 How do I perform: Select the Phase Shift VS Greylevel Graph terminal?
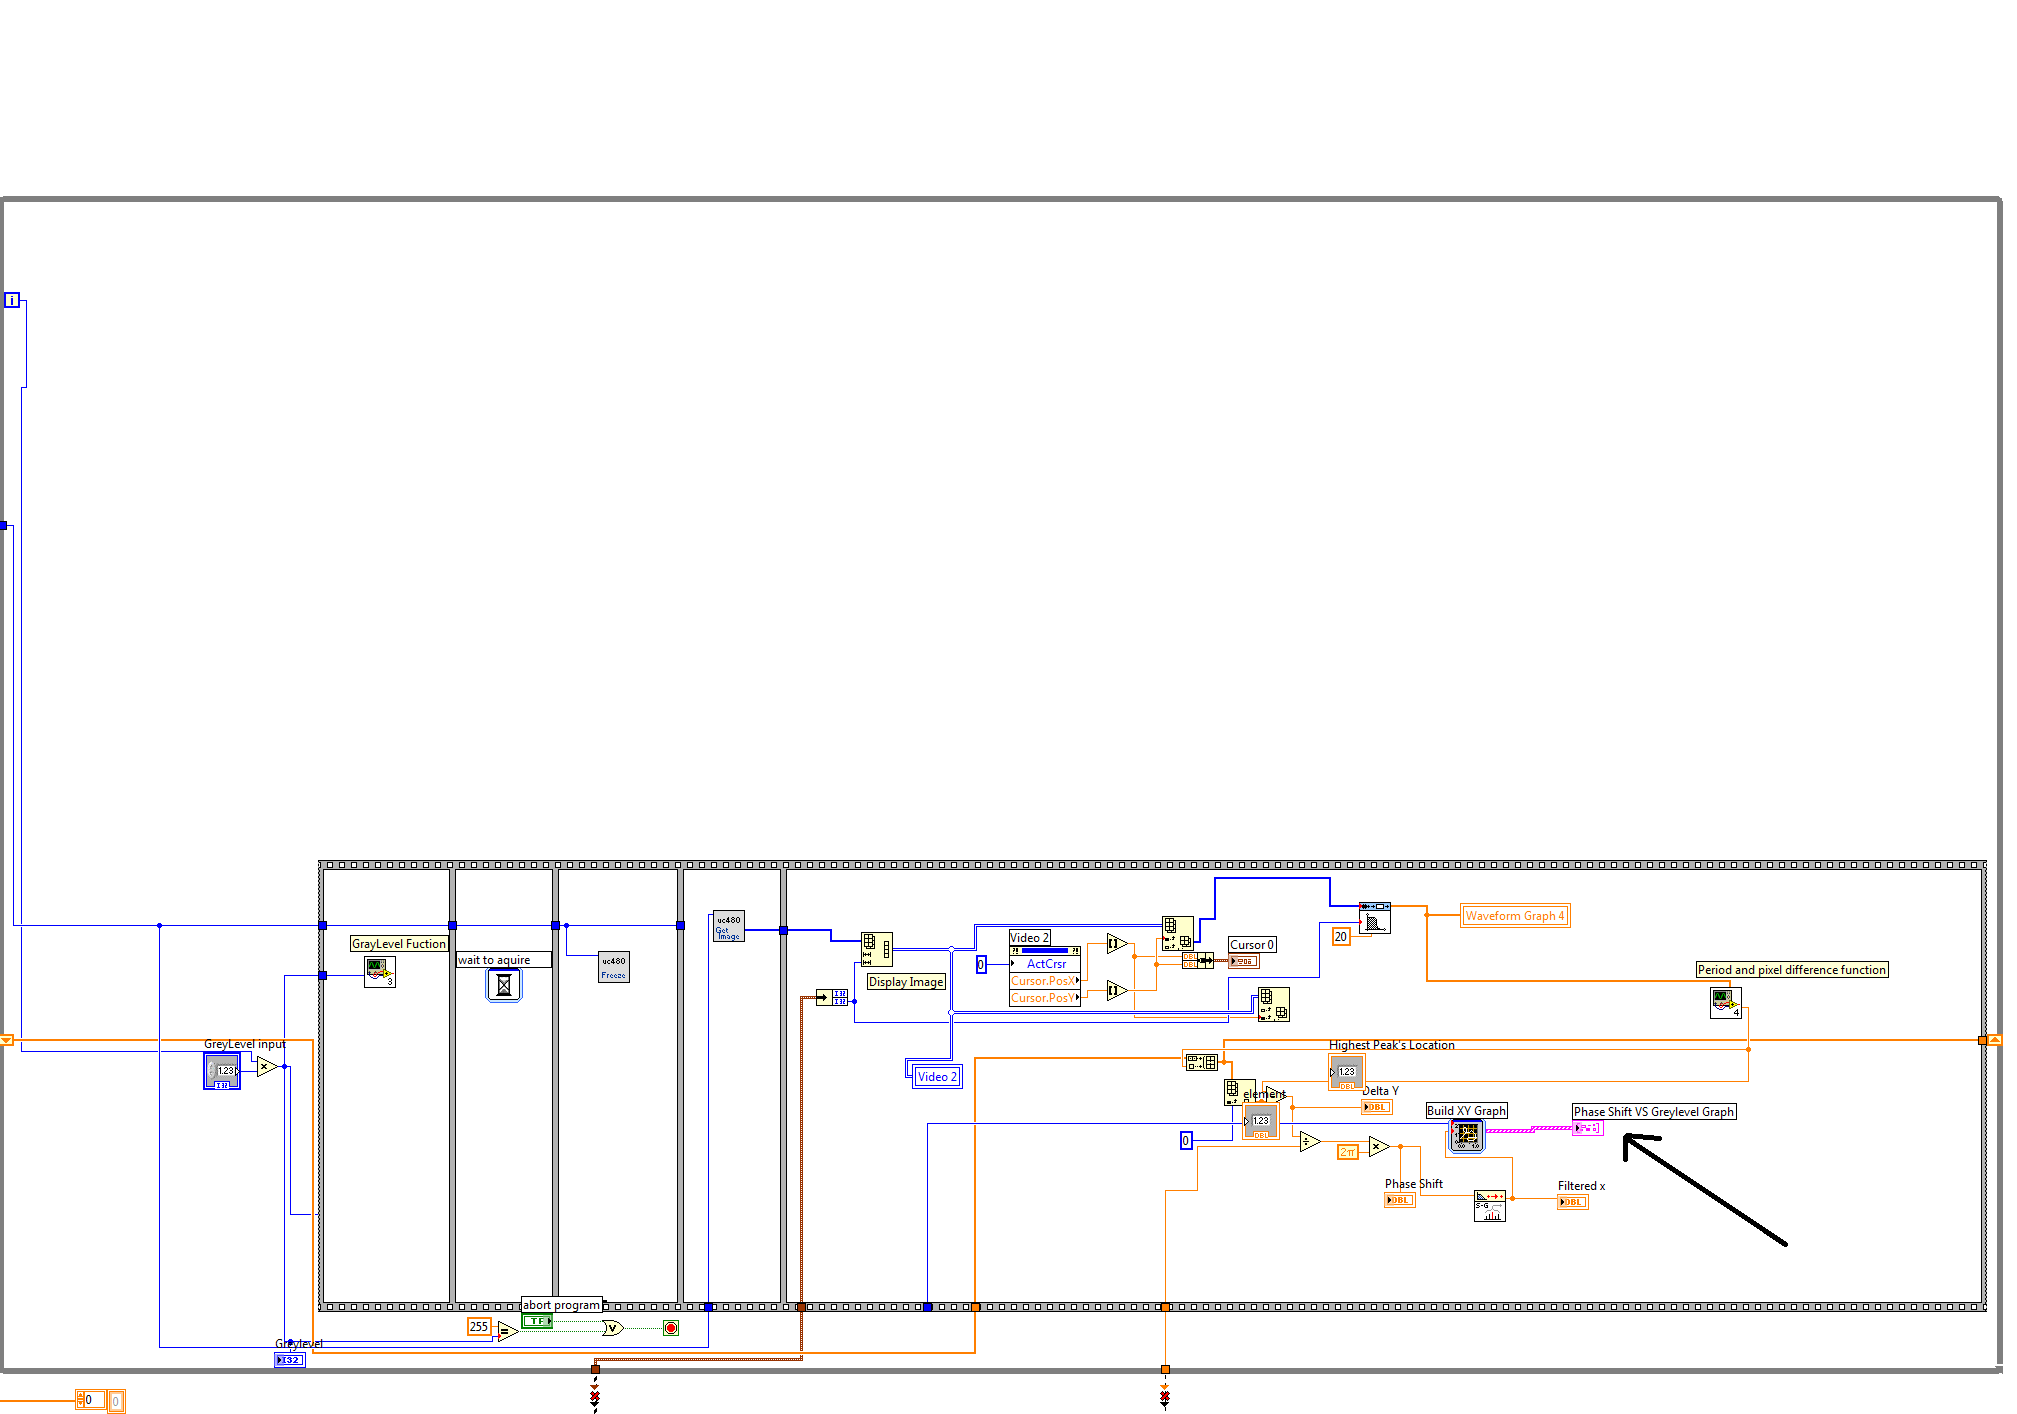click(1587, 1128)
